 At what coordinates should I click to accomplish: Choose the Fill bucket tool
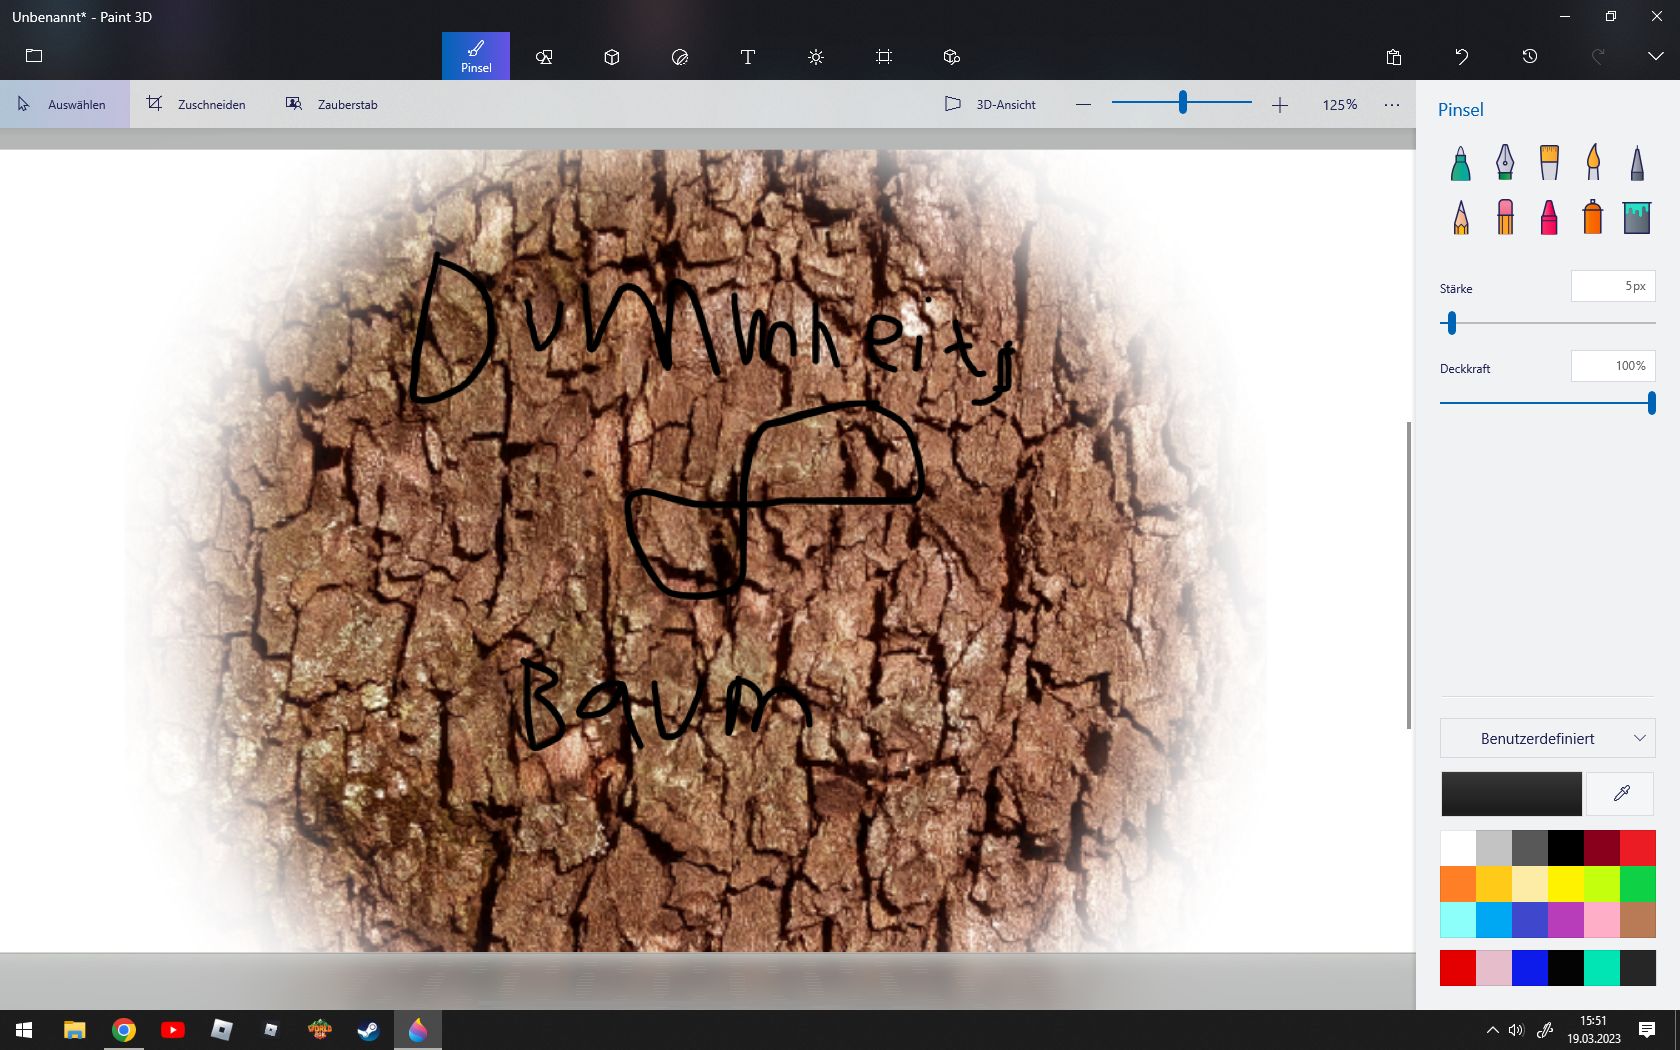tap(1637, 217)
